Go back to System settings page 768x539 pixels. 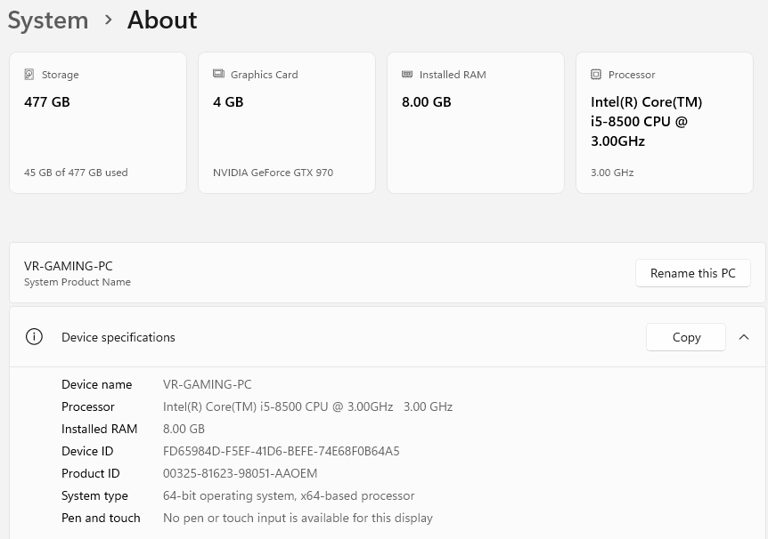tap(48, 20)
